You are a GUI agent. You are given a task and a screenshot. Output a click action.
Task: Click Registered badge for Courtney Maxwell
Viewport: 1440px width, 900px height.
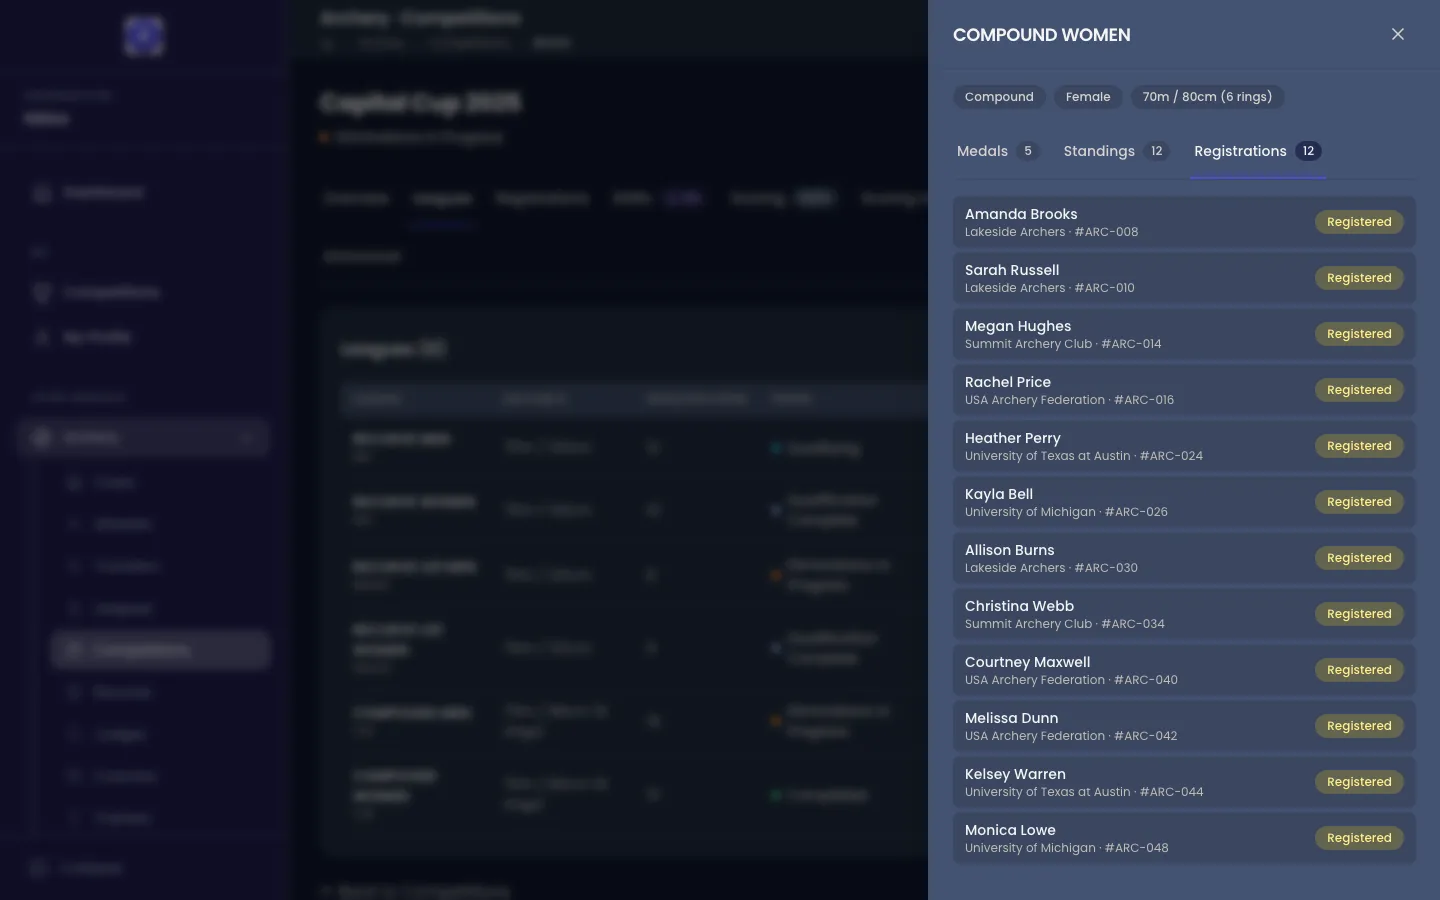1359,670
